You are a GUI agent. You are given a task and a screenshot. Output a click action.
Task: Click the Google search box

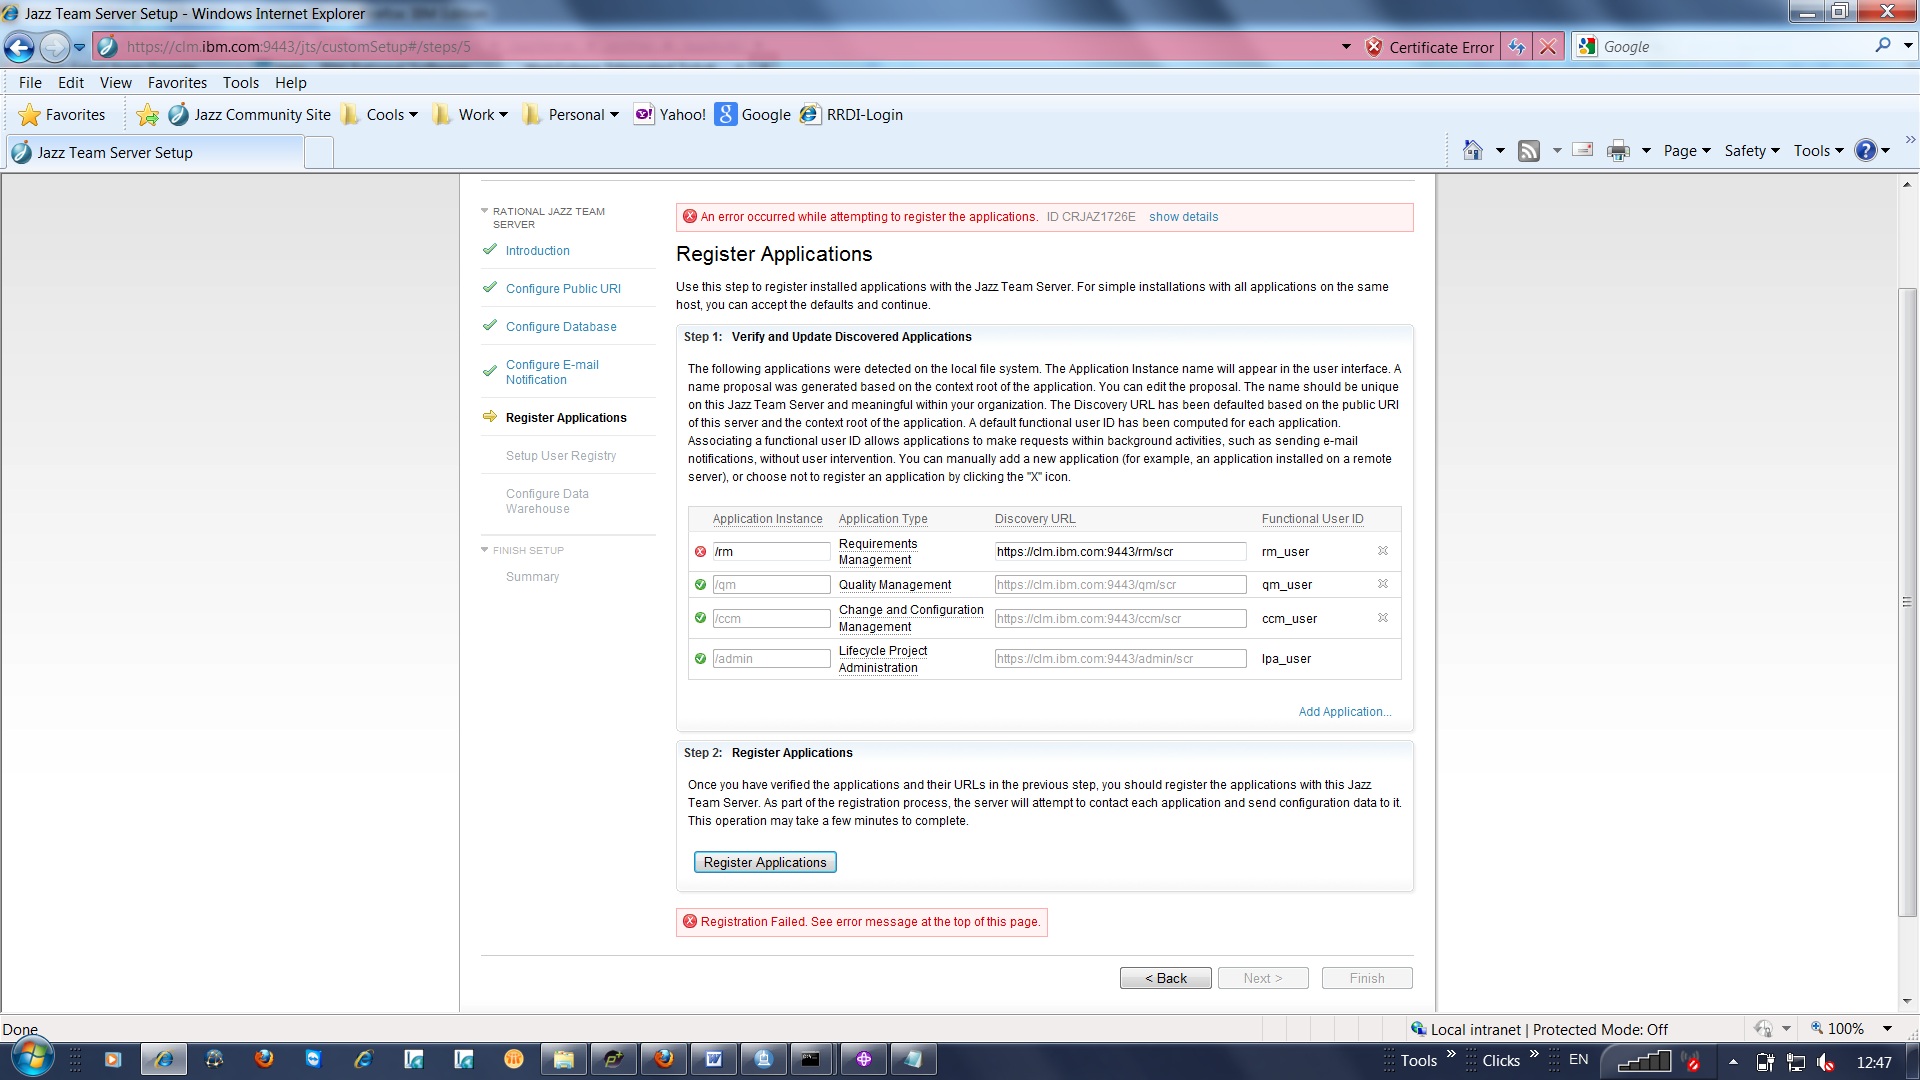[x=1735, y=47]
